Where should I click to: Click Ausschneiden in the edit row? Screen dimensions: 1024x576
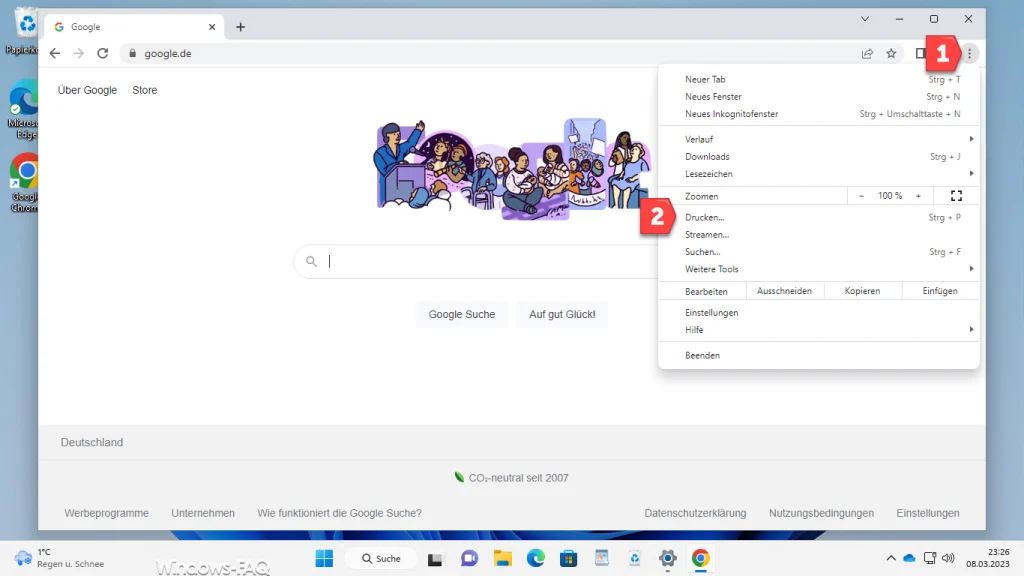(x=784, y=291)
